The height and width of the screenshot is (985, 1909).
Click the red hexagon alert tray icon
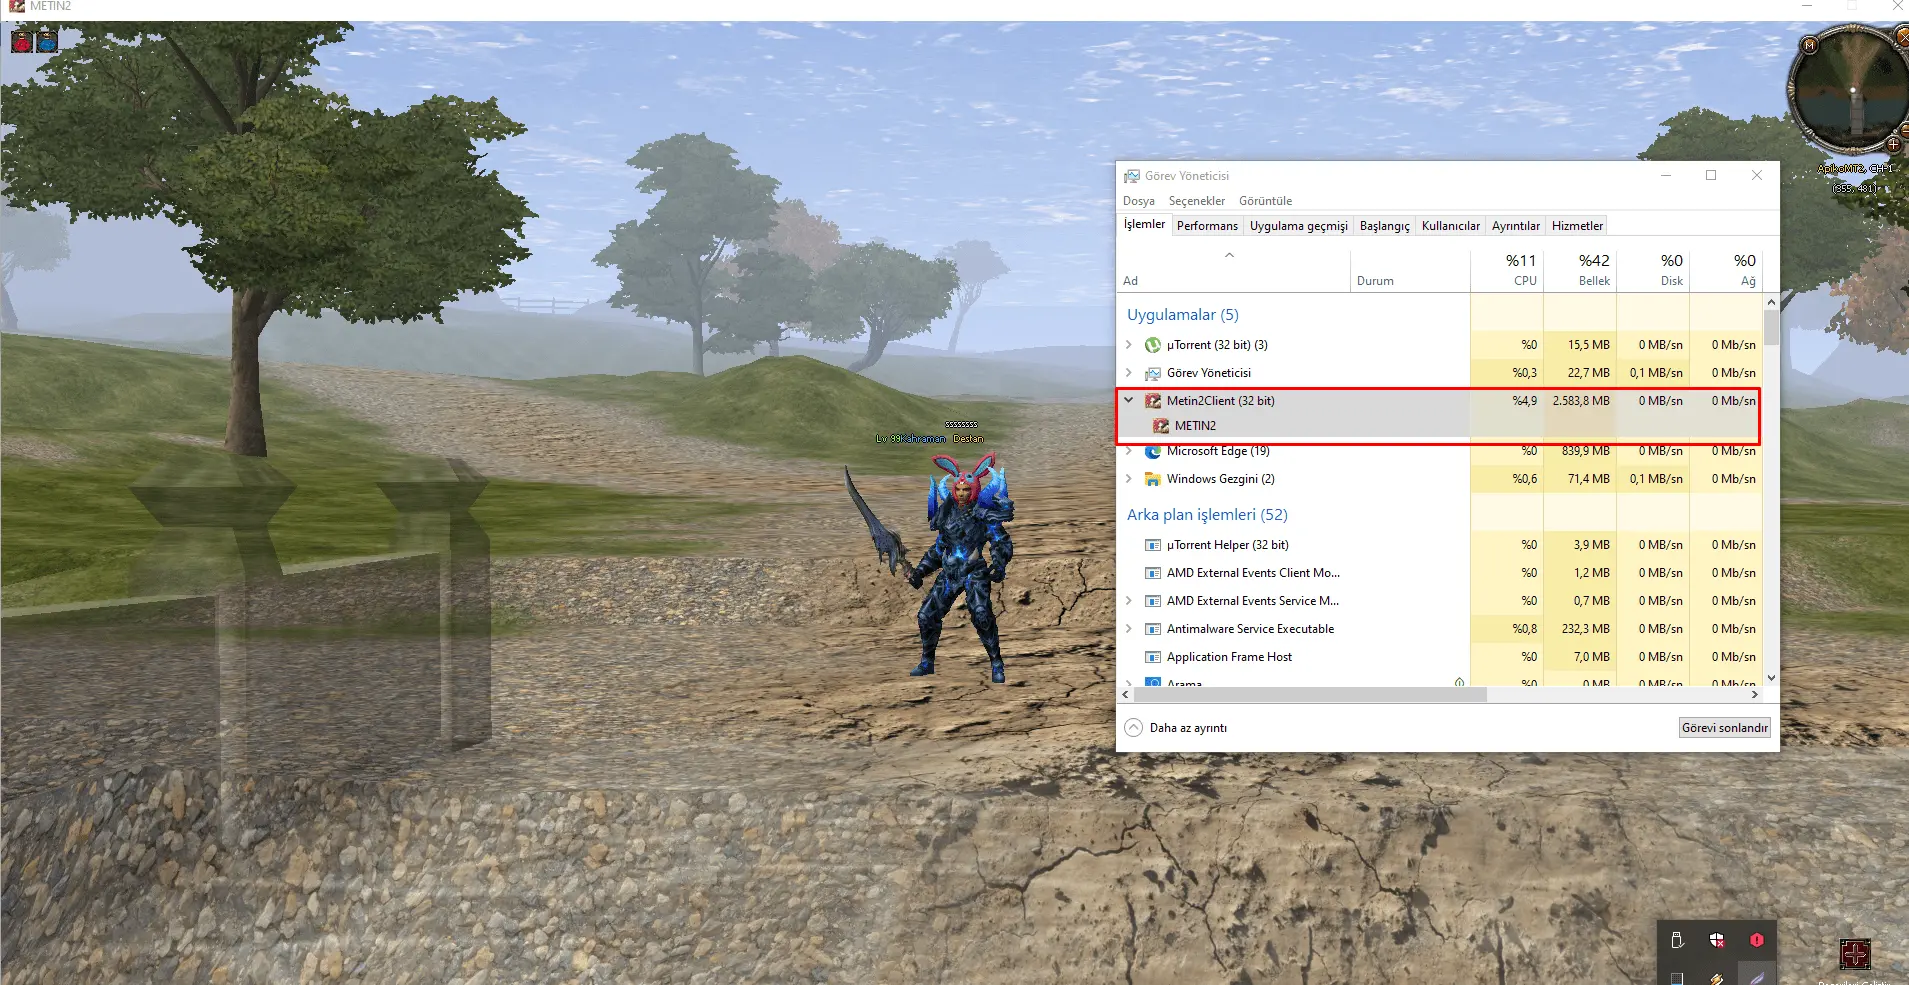point(1757,940)
